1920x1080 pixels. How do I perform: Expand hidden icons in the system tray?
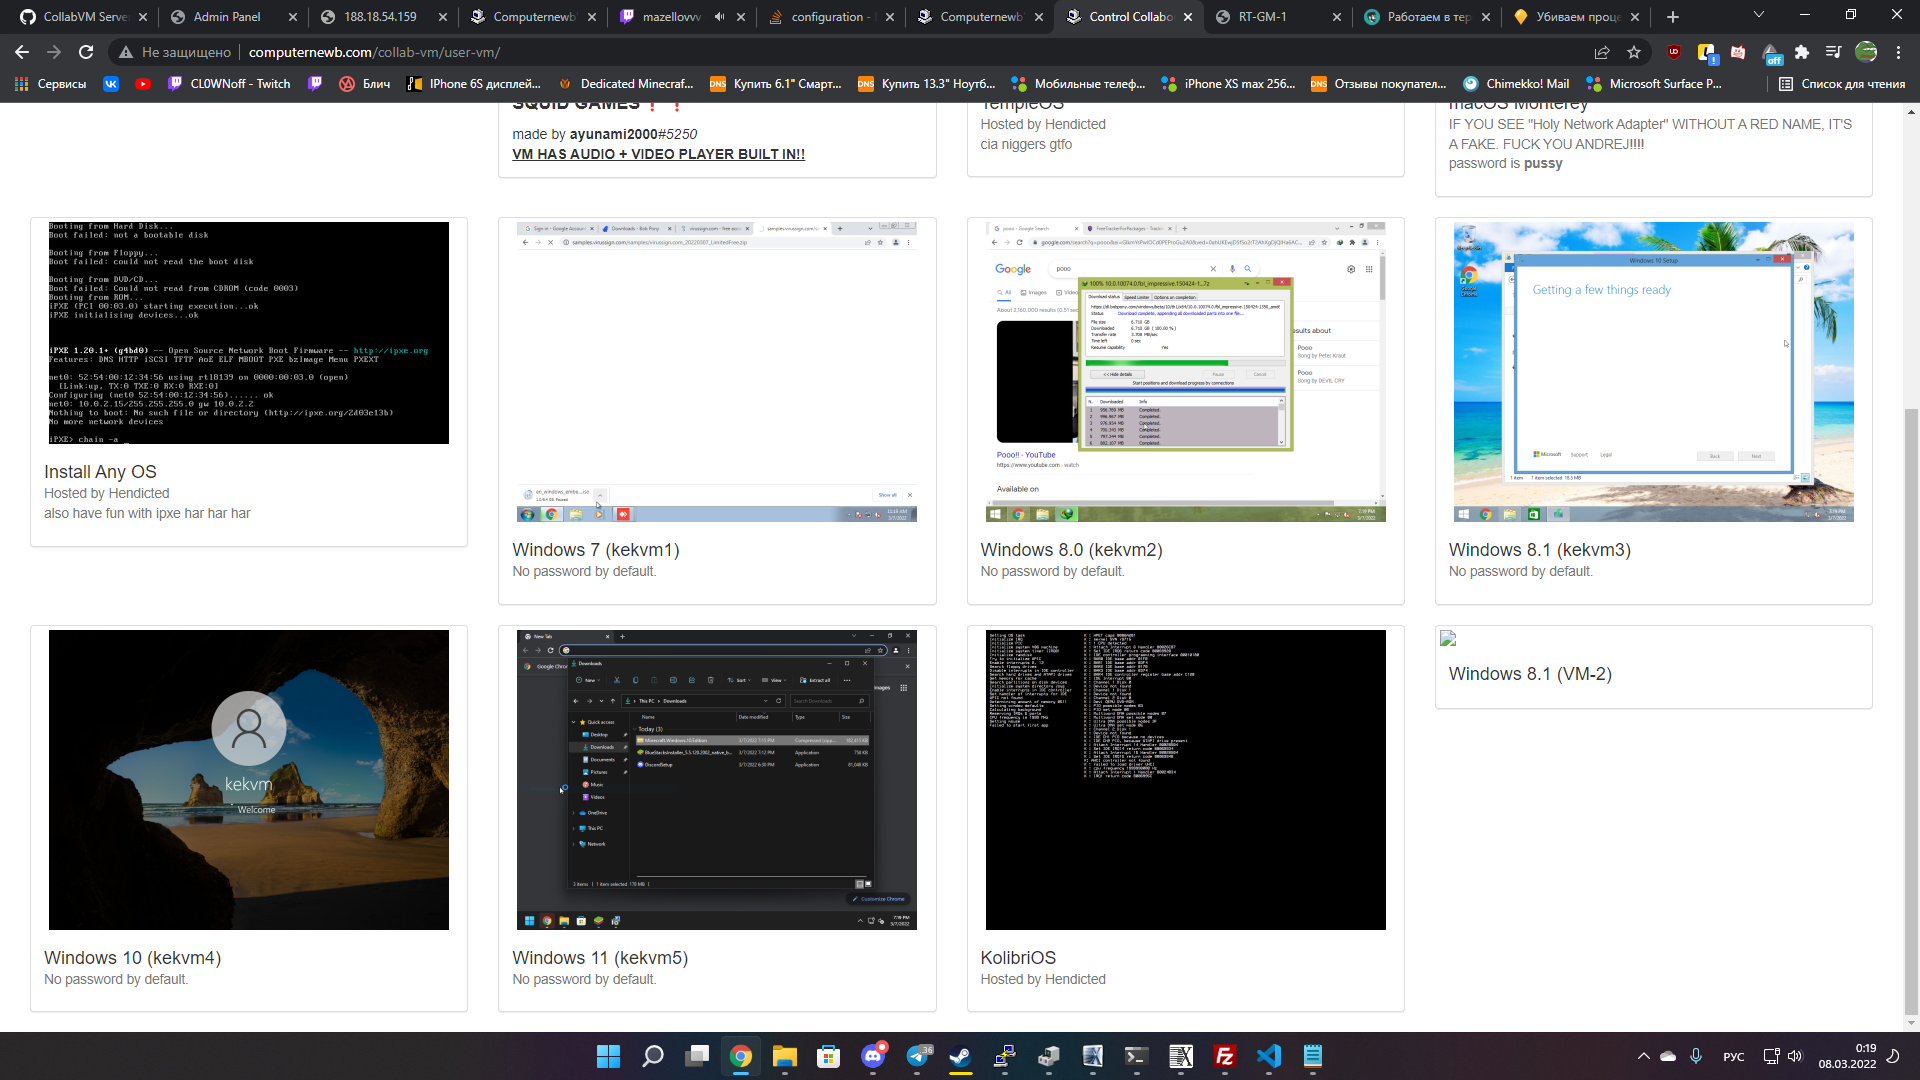1642,1056
